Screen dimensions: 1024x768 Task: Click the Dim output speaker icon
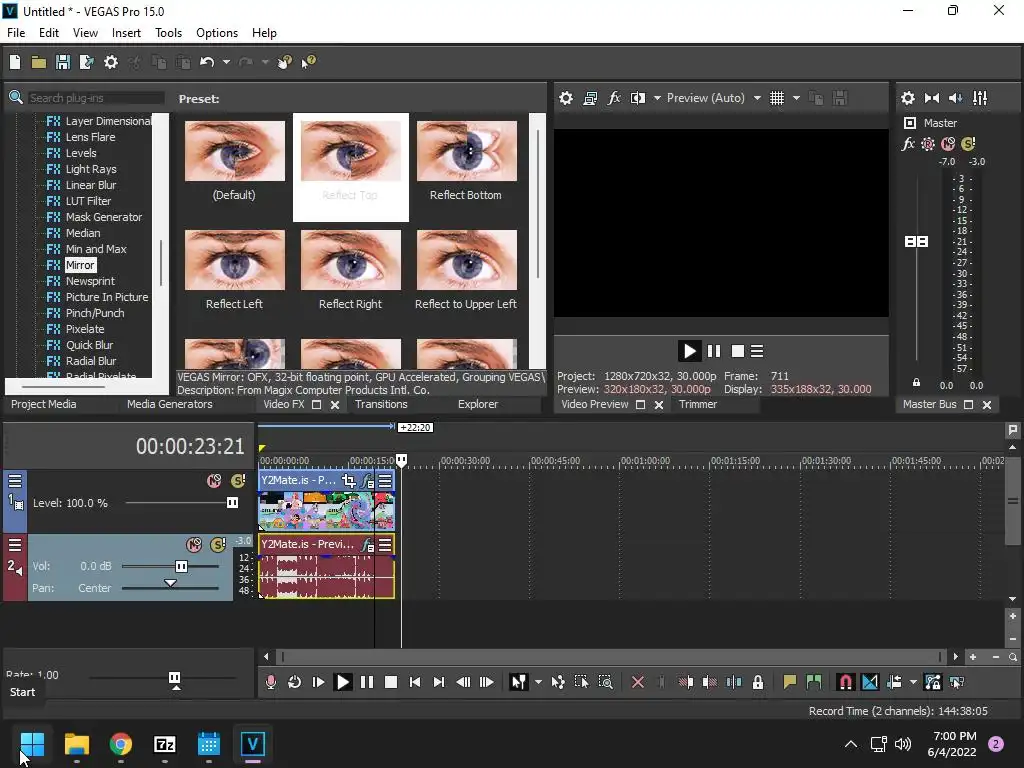tap(955, 98)
